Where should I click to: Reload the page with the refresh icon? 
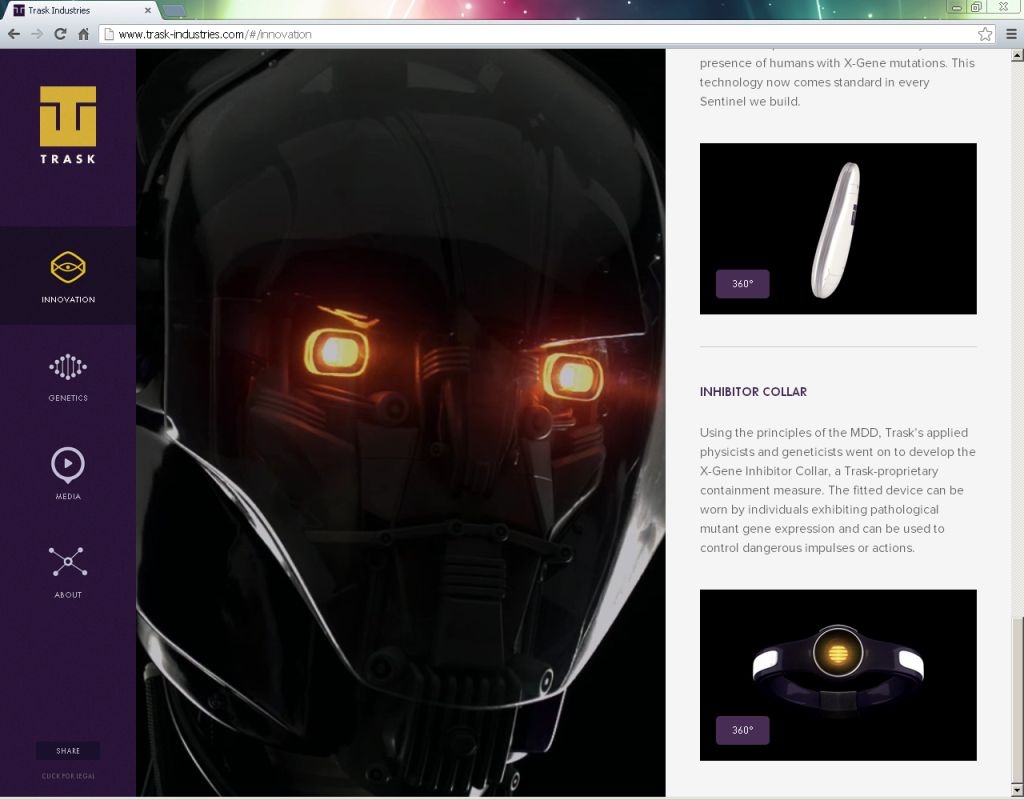click(60, 34)
